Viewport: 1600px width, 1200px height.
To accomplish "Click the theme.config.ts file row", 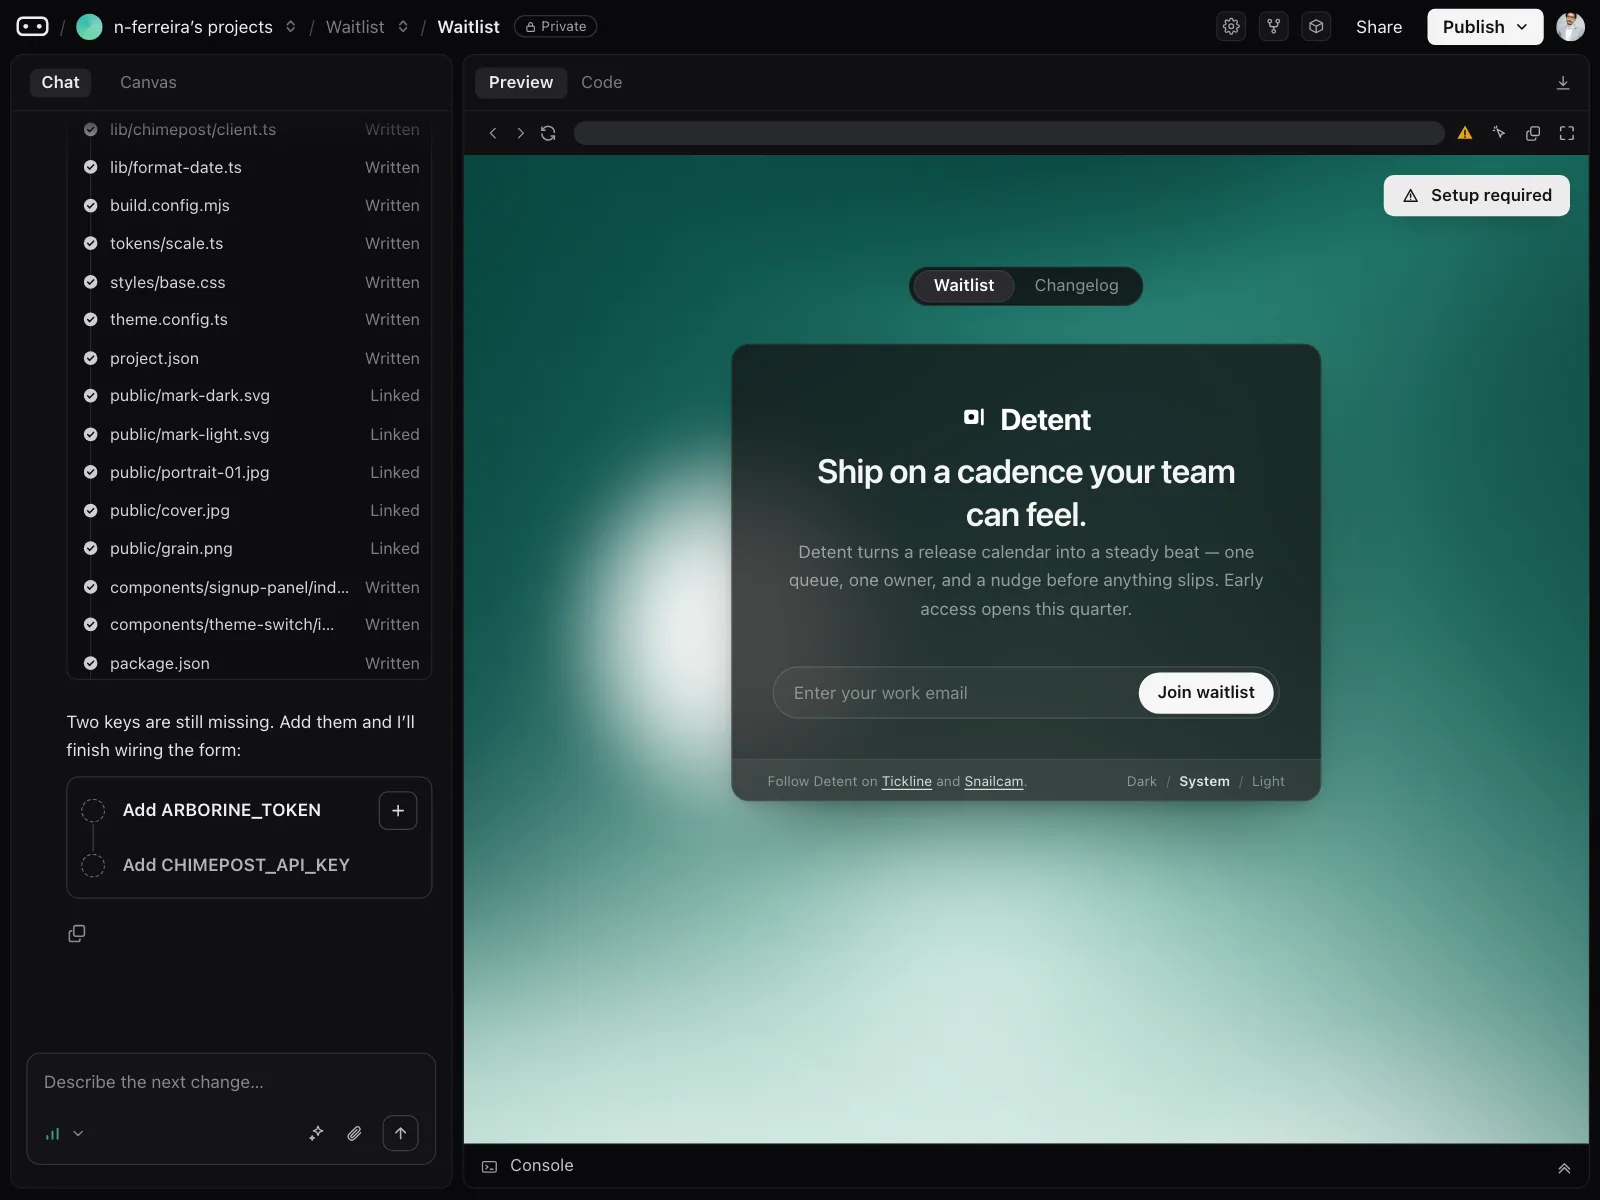I will [x=250, y=320].
